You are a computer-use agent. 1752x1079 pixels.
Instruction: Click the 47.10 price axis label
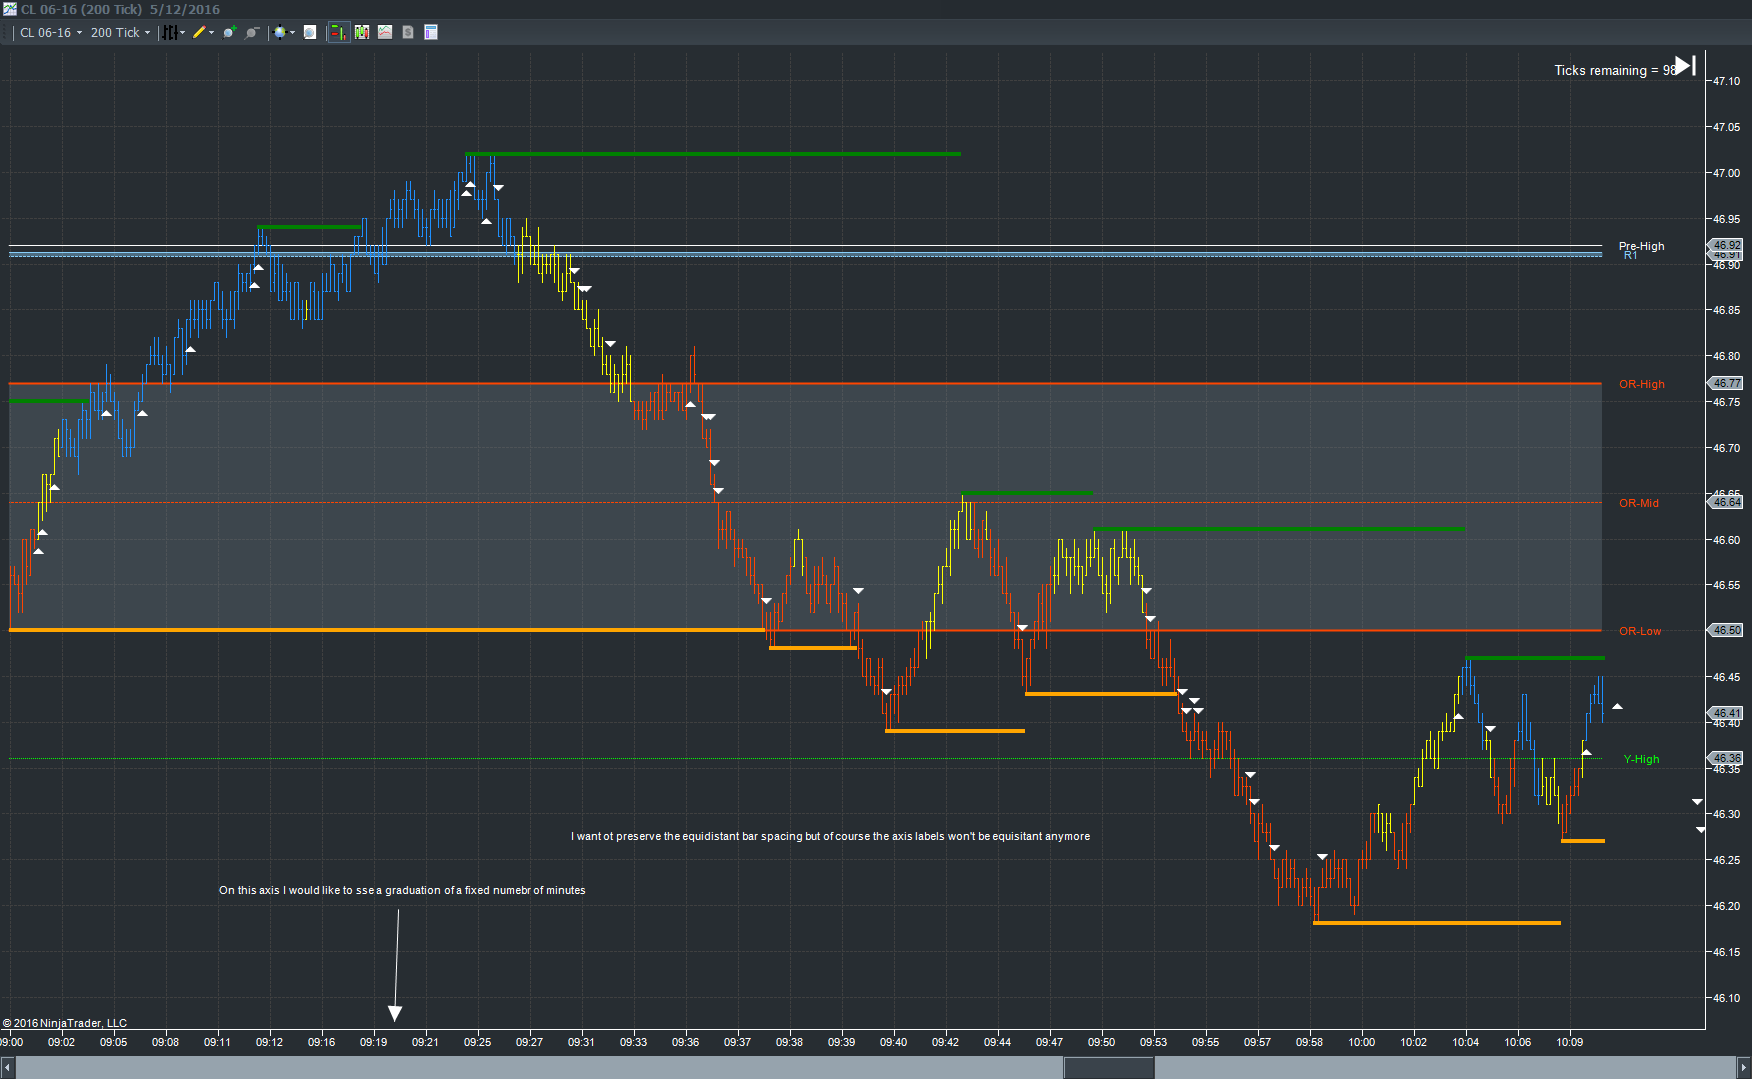pyautogui.click(x=1726, y=81)
